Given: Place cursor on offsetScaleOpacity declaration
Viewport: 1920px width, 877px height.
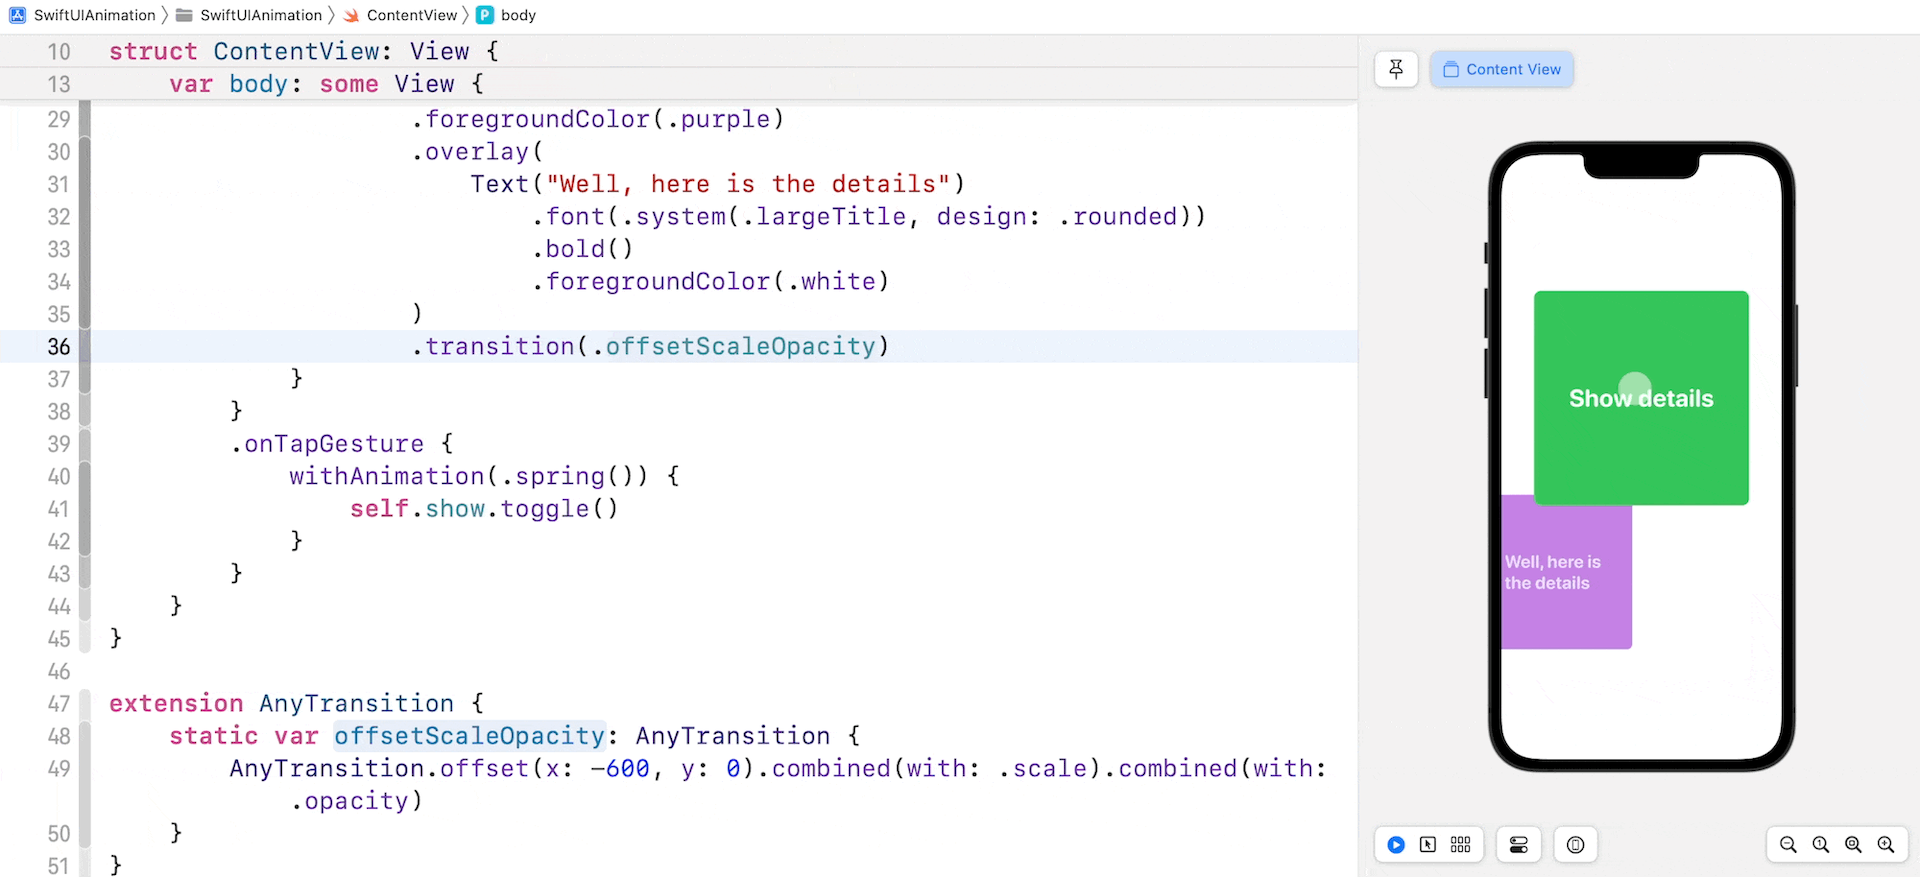Looking at the screenshot, I should [x=469, y=736].
